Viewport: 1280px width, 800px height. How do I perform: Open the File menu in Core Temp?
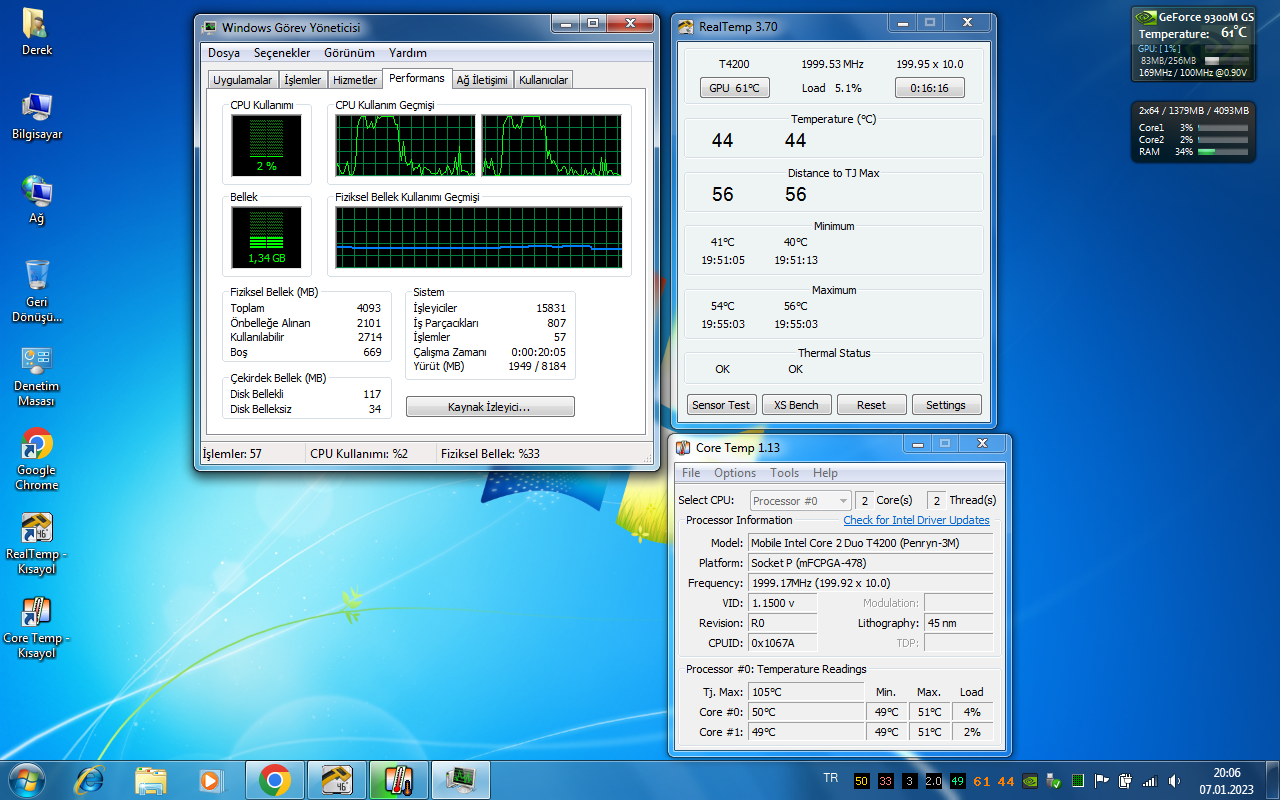tap(691, 473)
